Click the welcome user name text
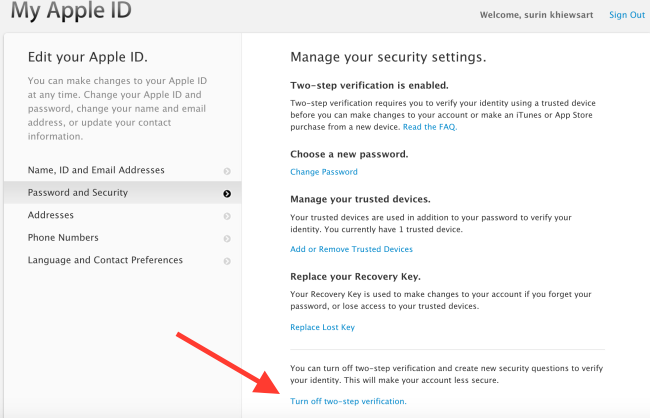The width and height of the screenshot is (650, 418). pos(536,15)
